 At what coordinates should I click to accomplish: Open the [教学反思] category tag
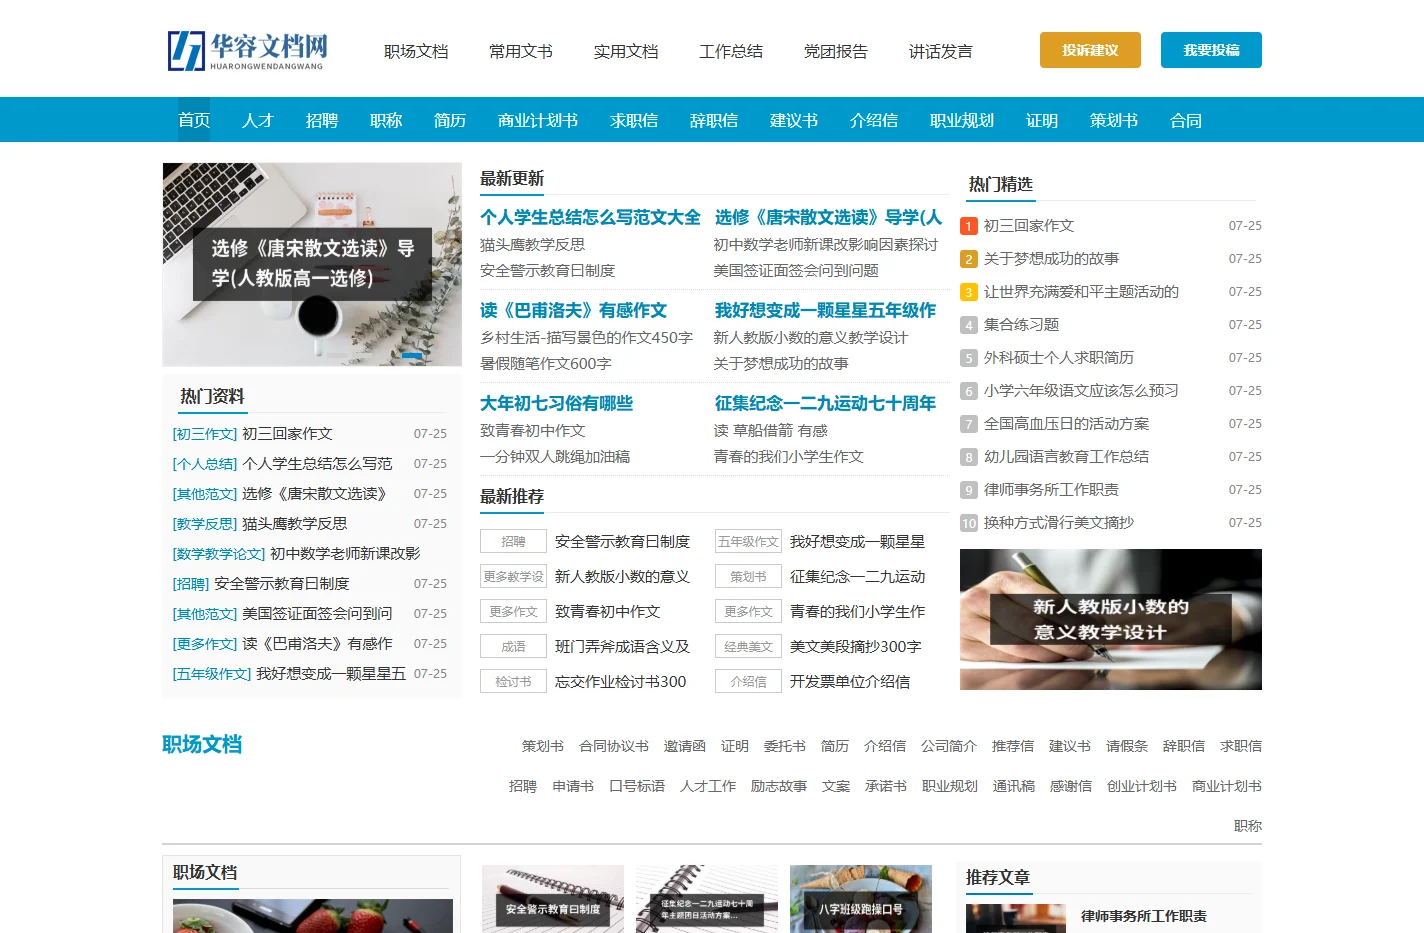(205, 524)
